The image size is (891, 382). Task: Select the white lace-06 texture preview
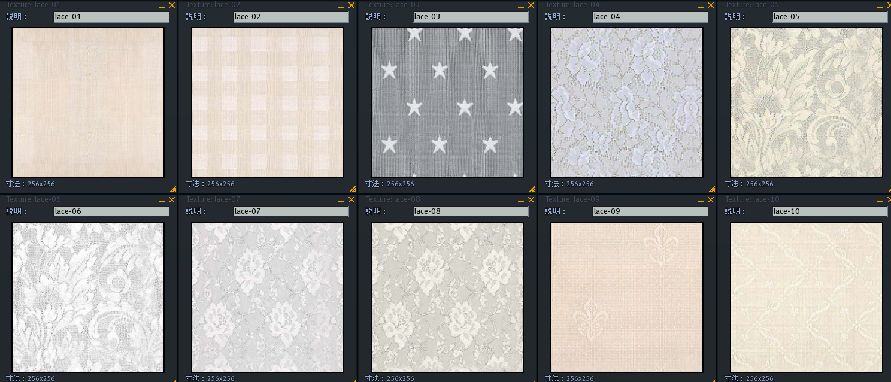[x=88, y=297]
